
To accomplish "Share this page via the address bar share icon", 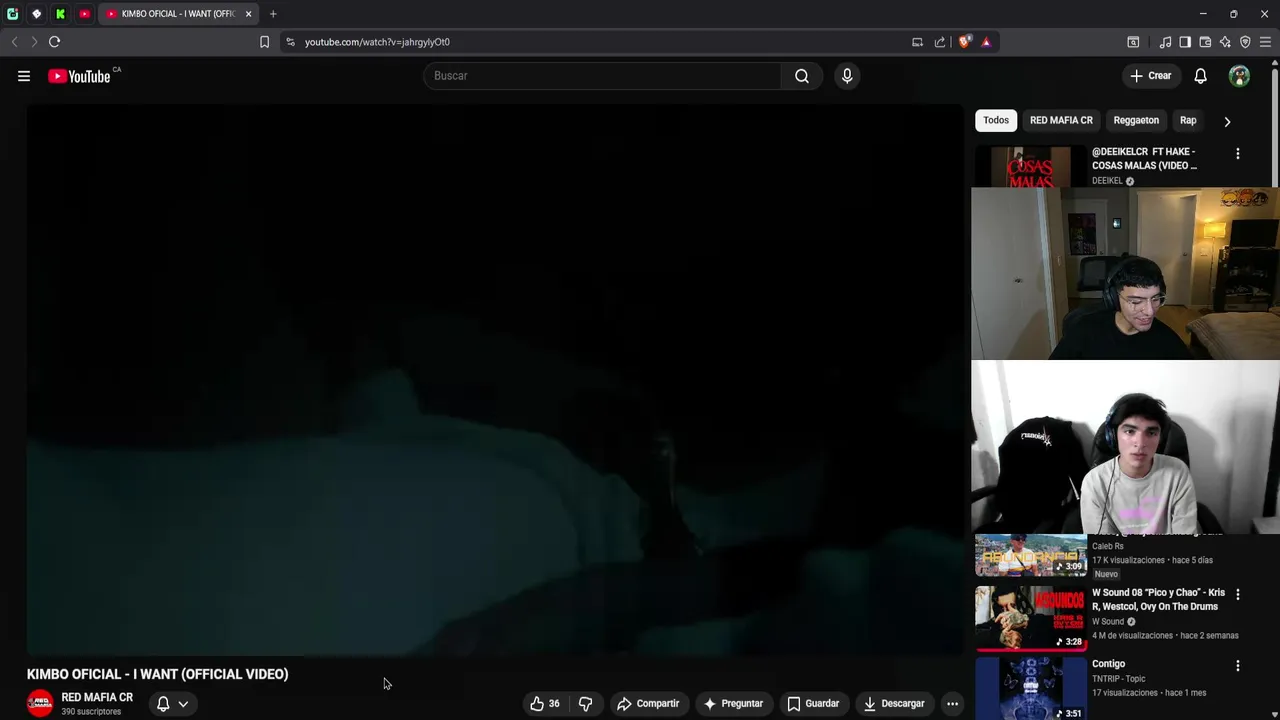I will [940, 42].
